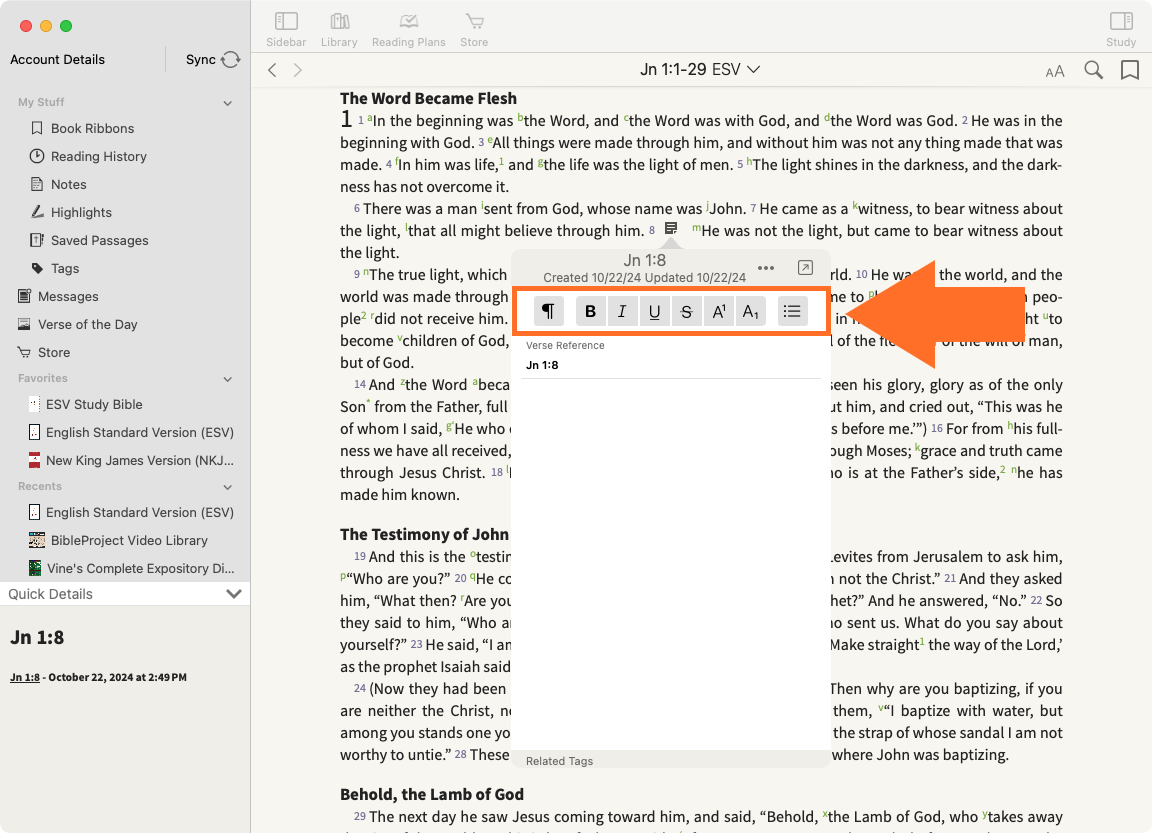Toggle subscript formatting in note

(x=751, y=311)
